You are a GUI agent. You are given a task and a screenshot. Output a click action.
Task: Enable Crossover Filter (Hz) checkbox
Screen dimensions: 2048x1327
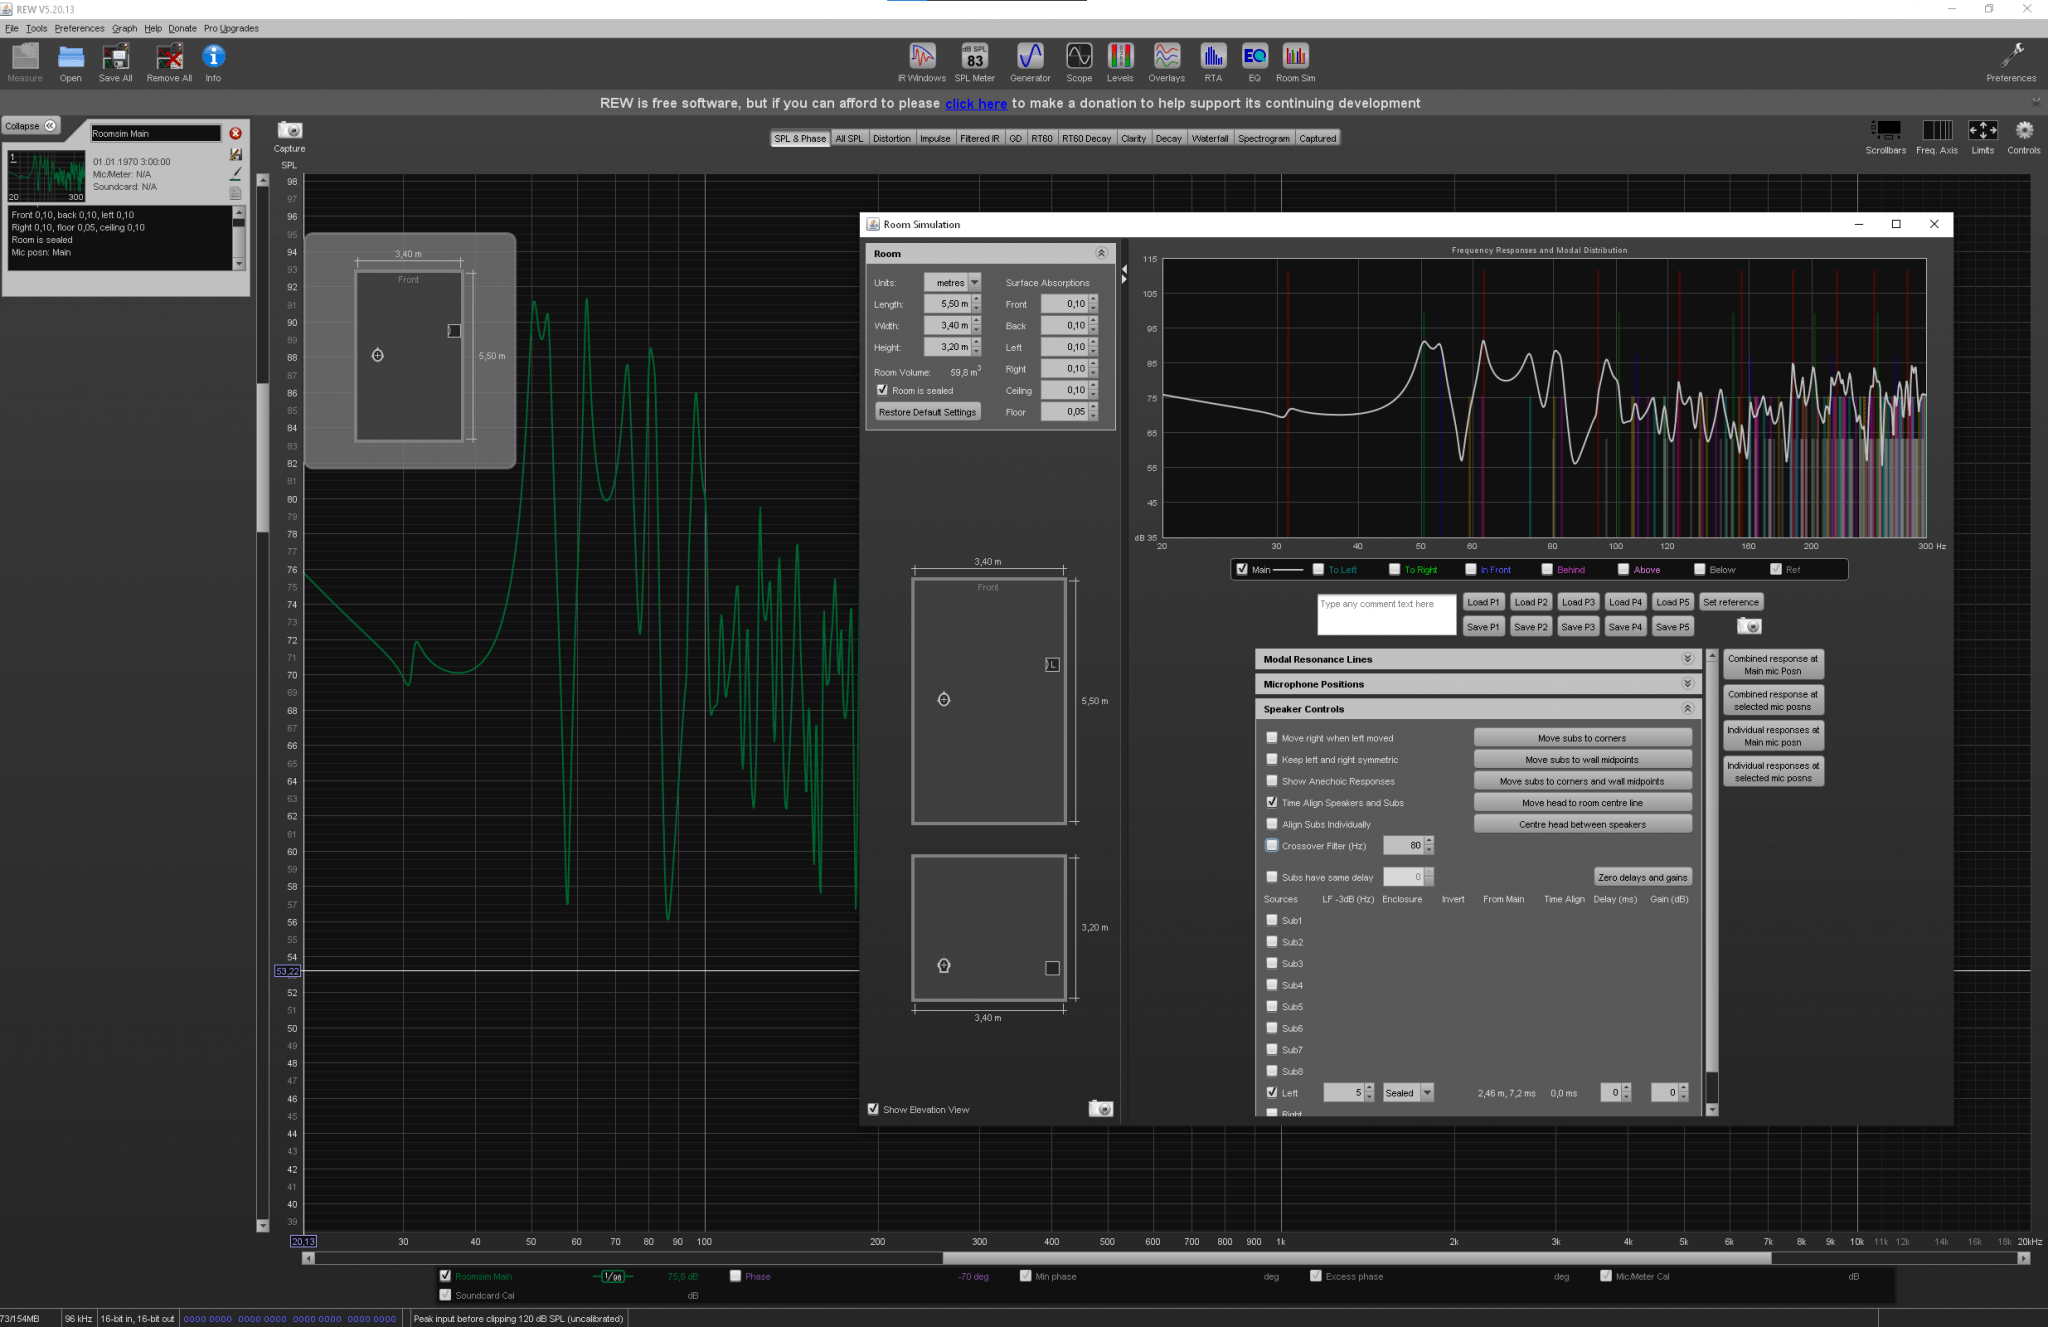(1272, 845)
